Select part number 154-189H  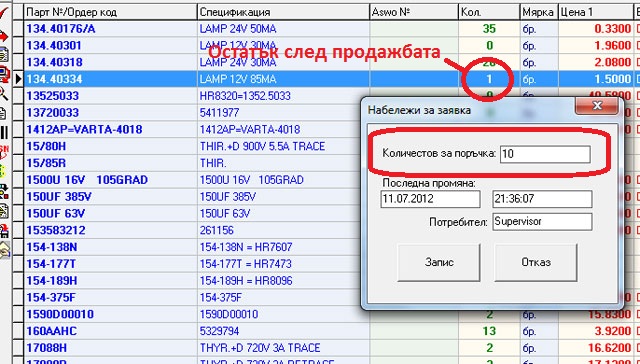pyautogui.click(x=52, y=281)
